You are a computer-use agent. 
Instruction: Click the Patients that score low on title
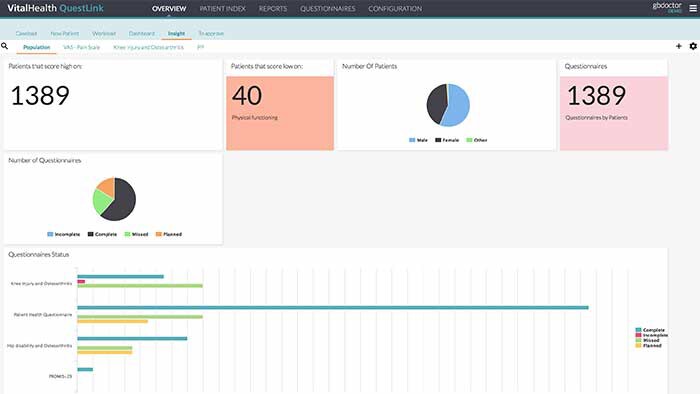point(267,66)
